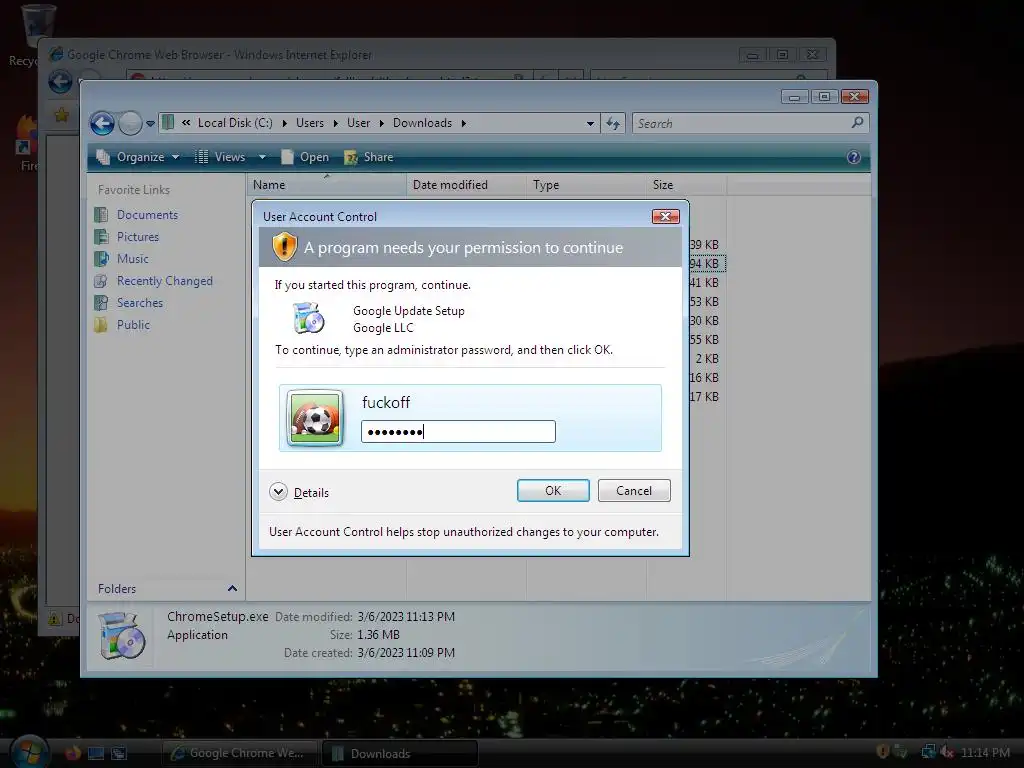Launch Firefox from quick launch bar
Image resolution: width=1024 pixels, height=768 pixels.
(x=72, y=753)
